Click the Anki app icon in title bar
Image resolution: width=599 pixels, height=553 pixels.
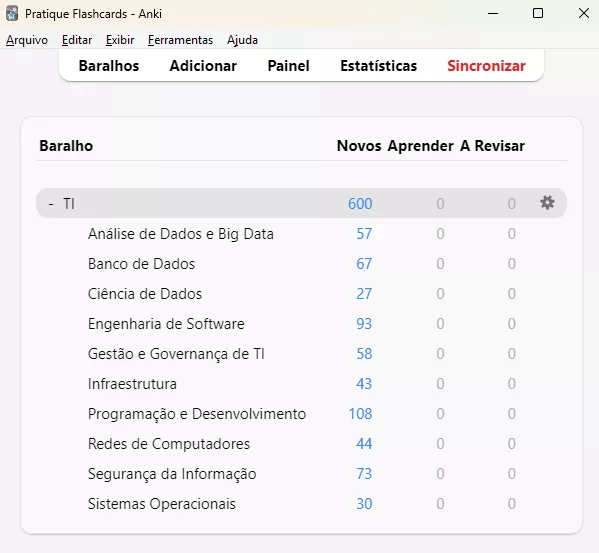[x=12, y=13]
